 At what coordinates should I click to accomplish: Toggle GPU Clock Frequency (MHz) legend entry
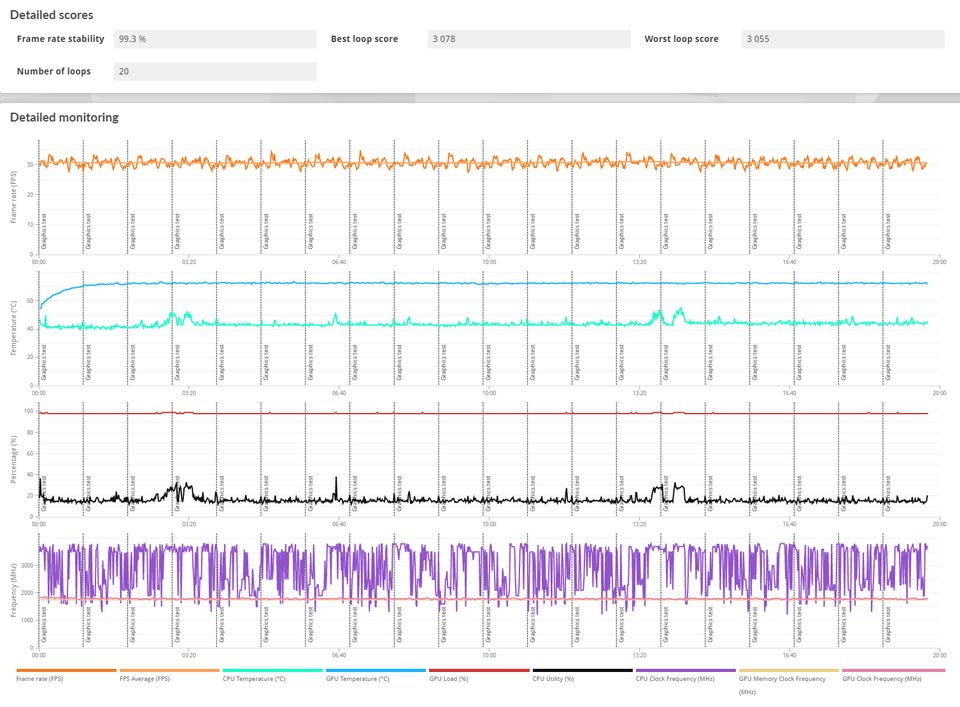click(892, 671)
